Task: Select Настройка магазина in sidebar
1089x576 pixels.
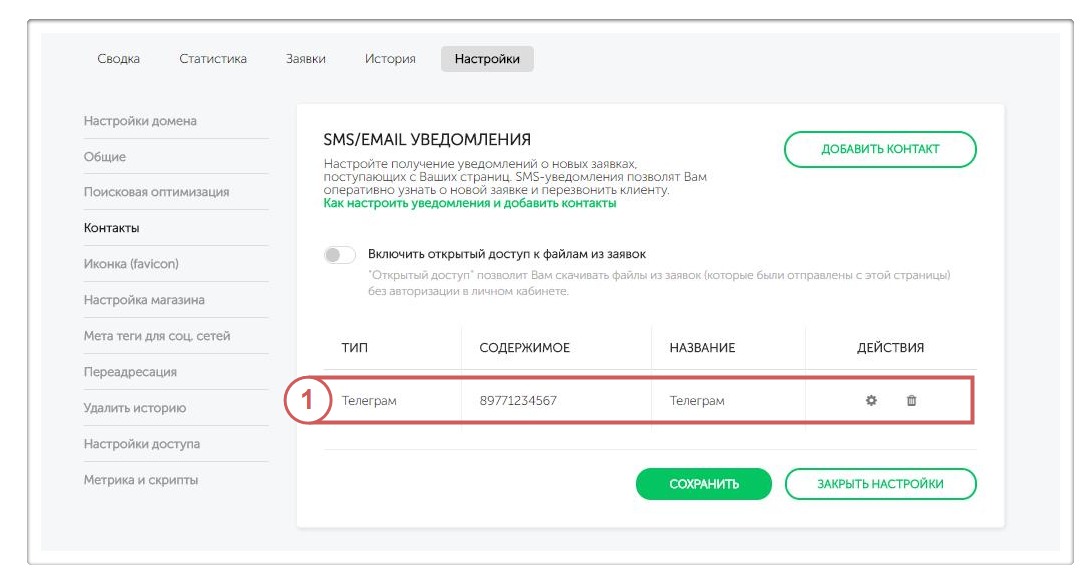Action: 144,300
